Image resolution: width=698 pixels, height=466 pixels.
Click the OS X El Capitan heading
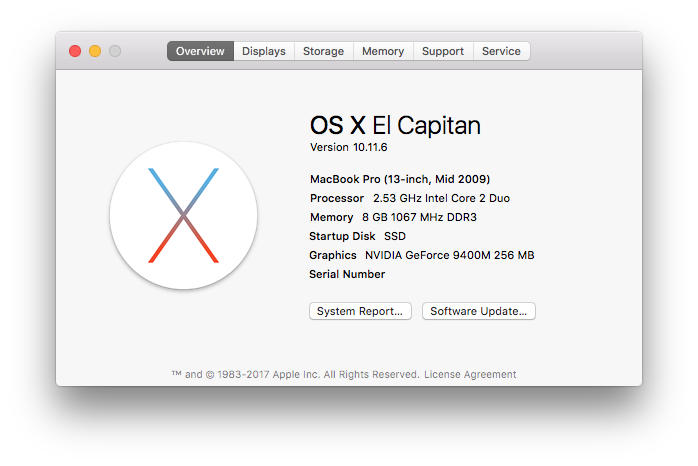[395, 125]
